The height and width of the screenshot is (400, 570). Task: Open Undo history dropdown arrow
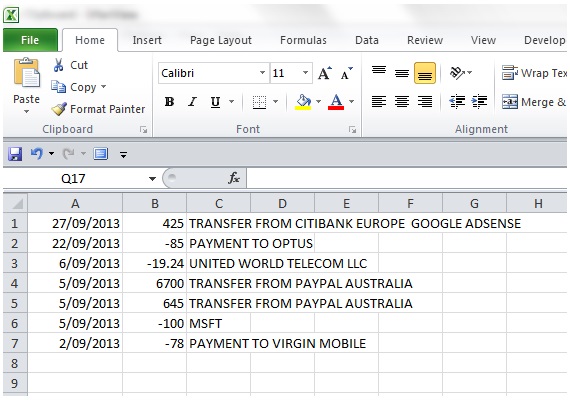pyautogui.click(x=51, y=154)
